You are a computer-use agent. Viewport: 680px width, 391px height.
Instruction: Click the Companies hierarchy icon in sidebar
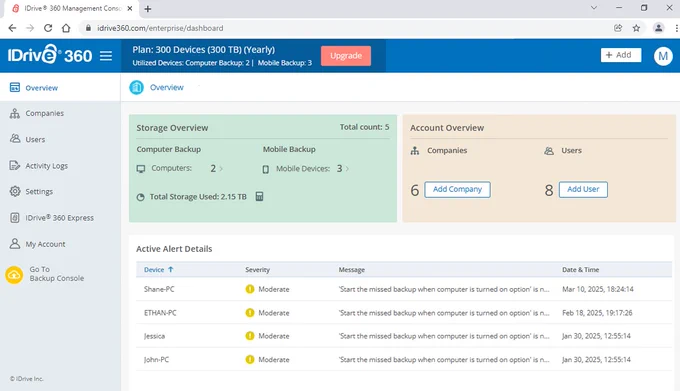[x=15, y=113]
